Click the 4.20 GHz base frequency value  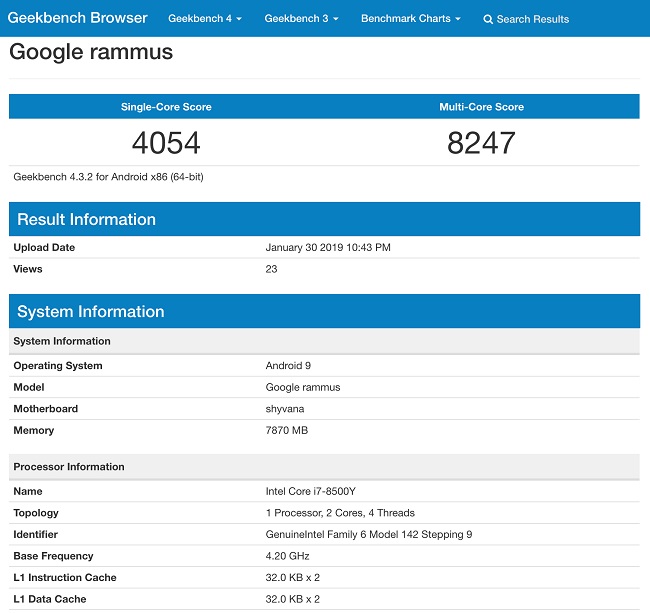[289, 556]
